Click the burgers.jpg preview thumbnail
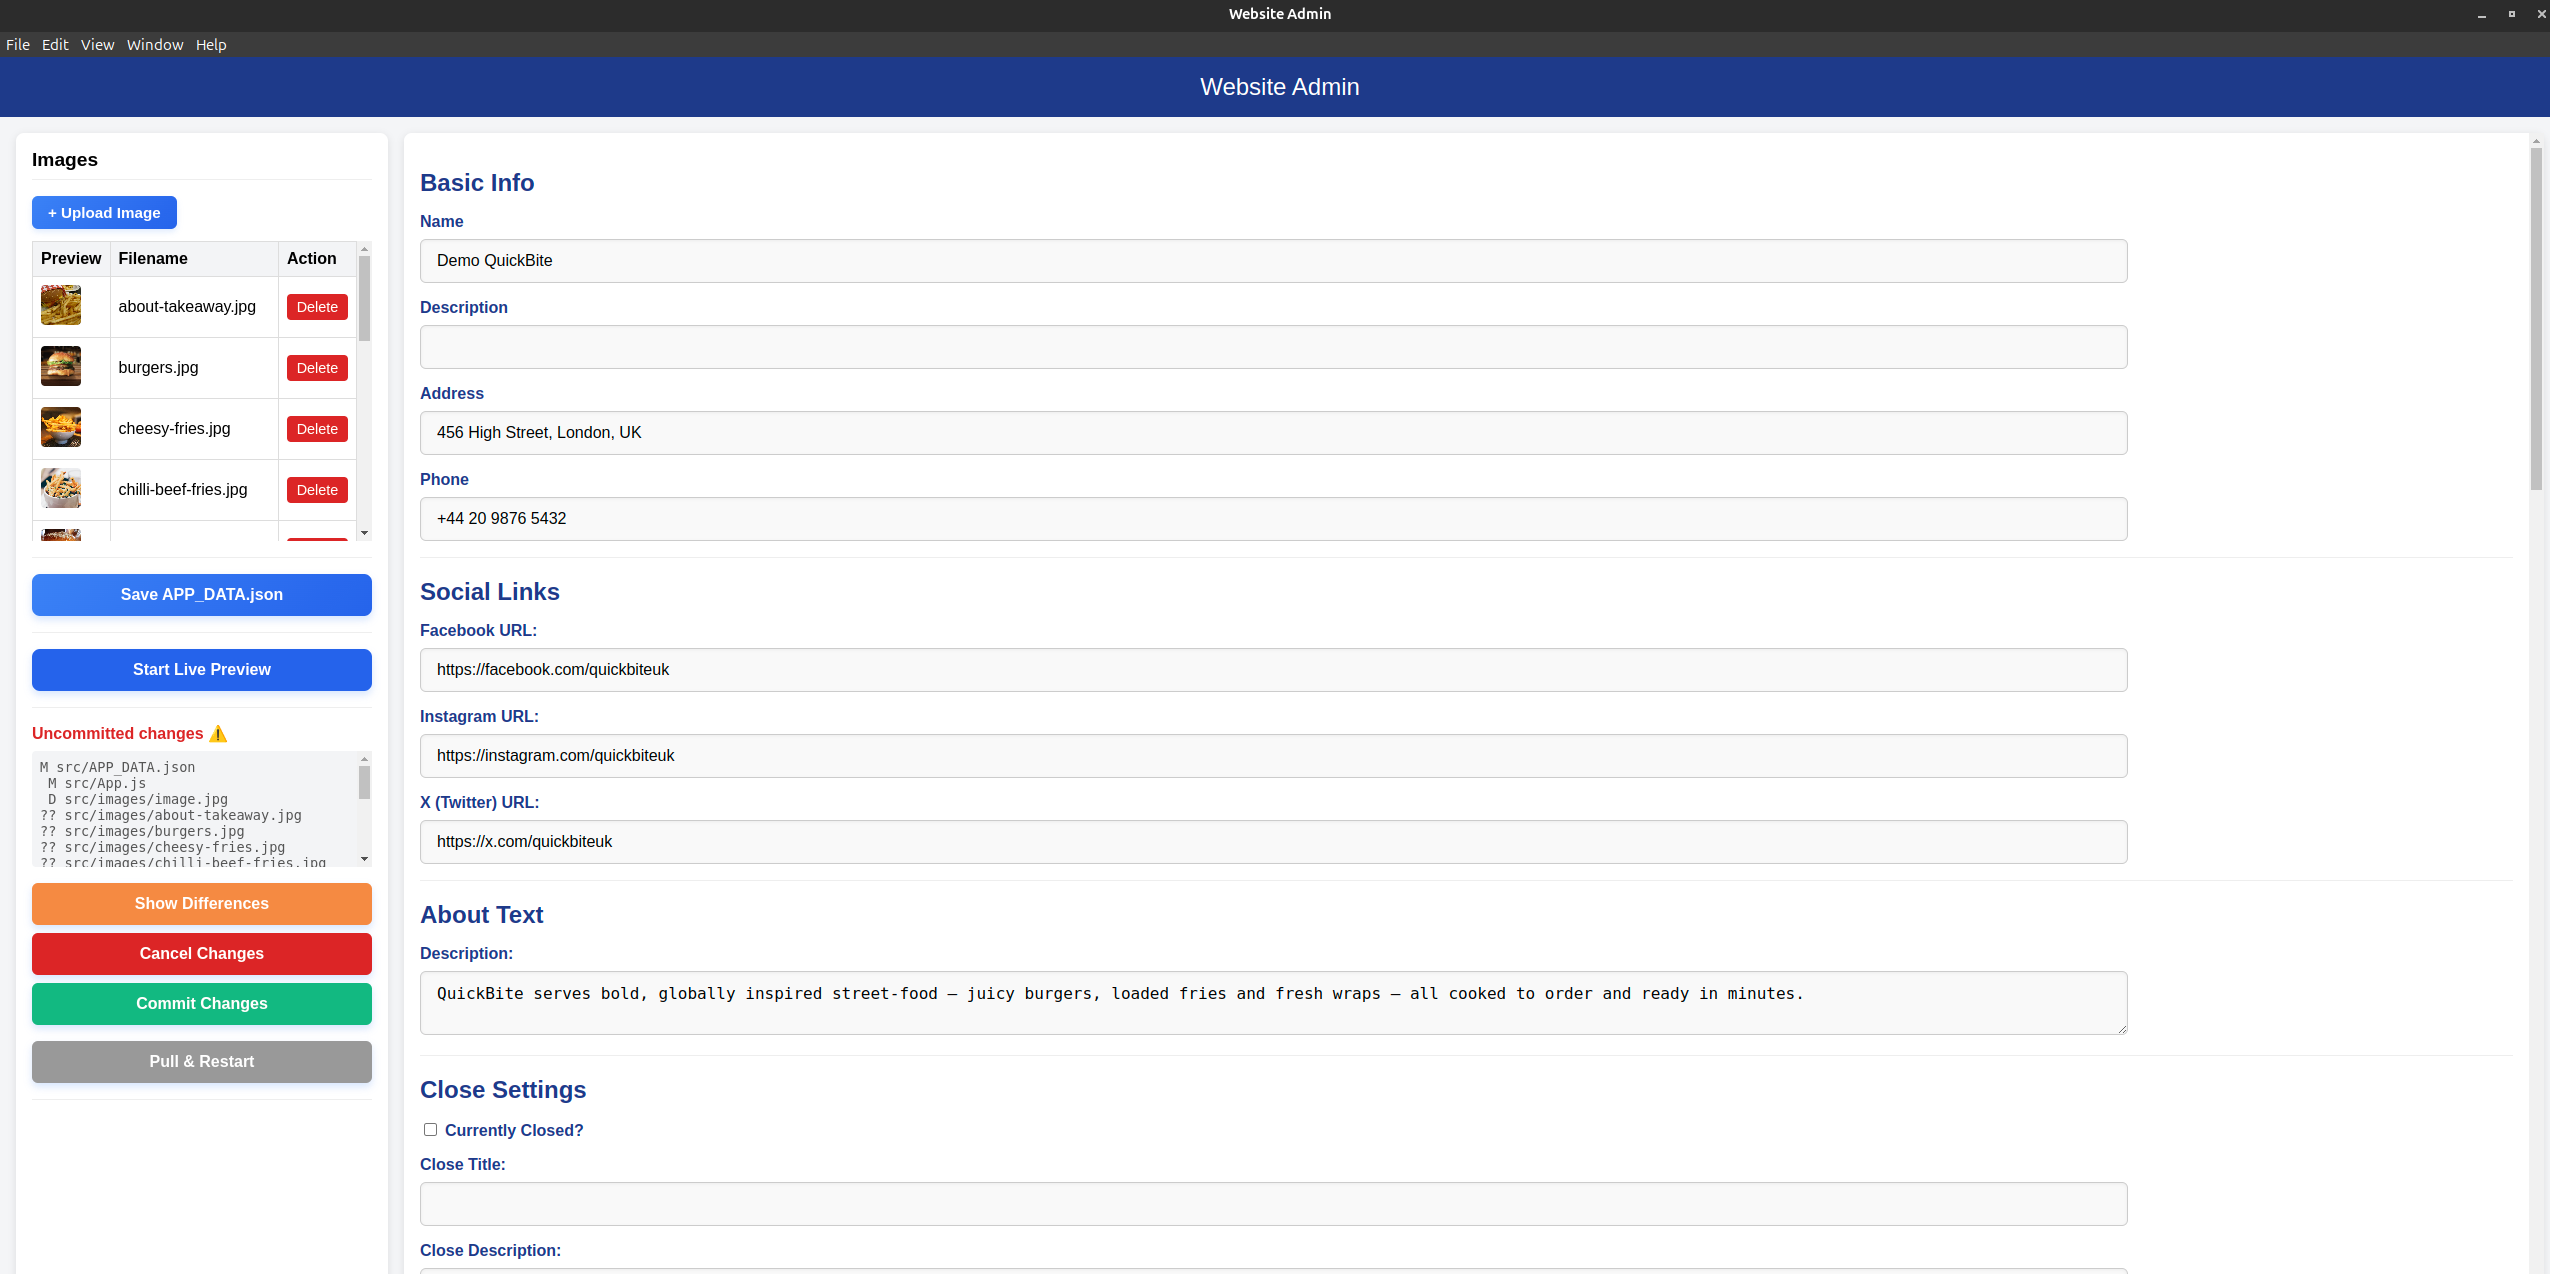 click(x=61, y=366)
